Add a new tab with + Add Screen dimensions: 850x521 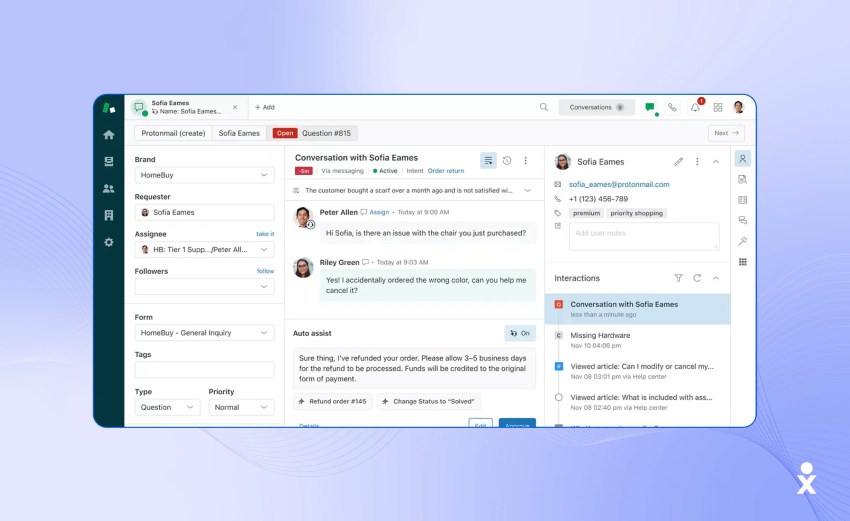point(265,107)
